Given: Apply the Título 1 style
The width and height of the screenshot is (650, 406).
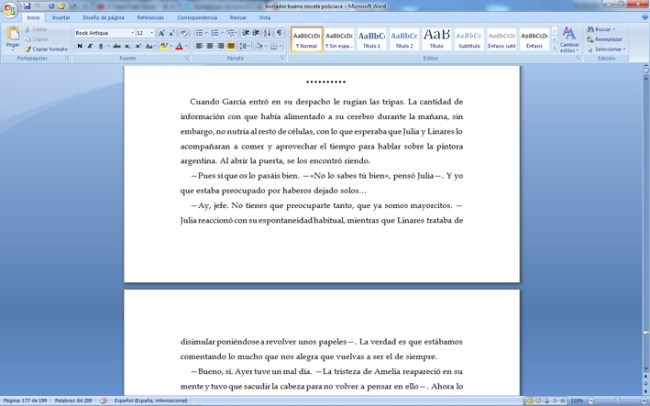Looking at the screenshot, I should click(x=371, y=40).
